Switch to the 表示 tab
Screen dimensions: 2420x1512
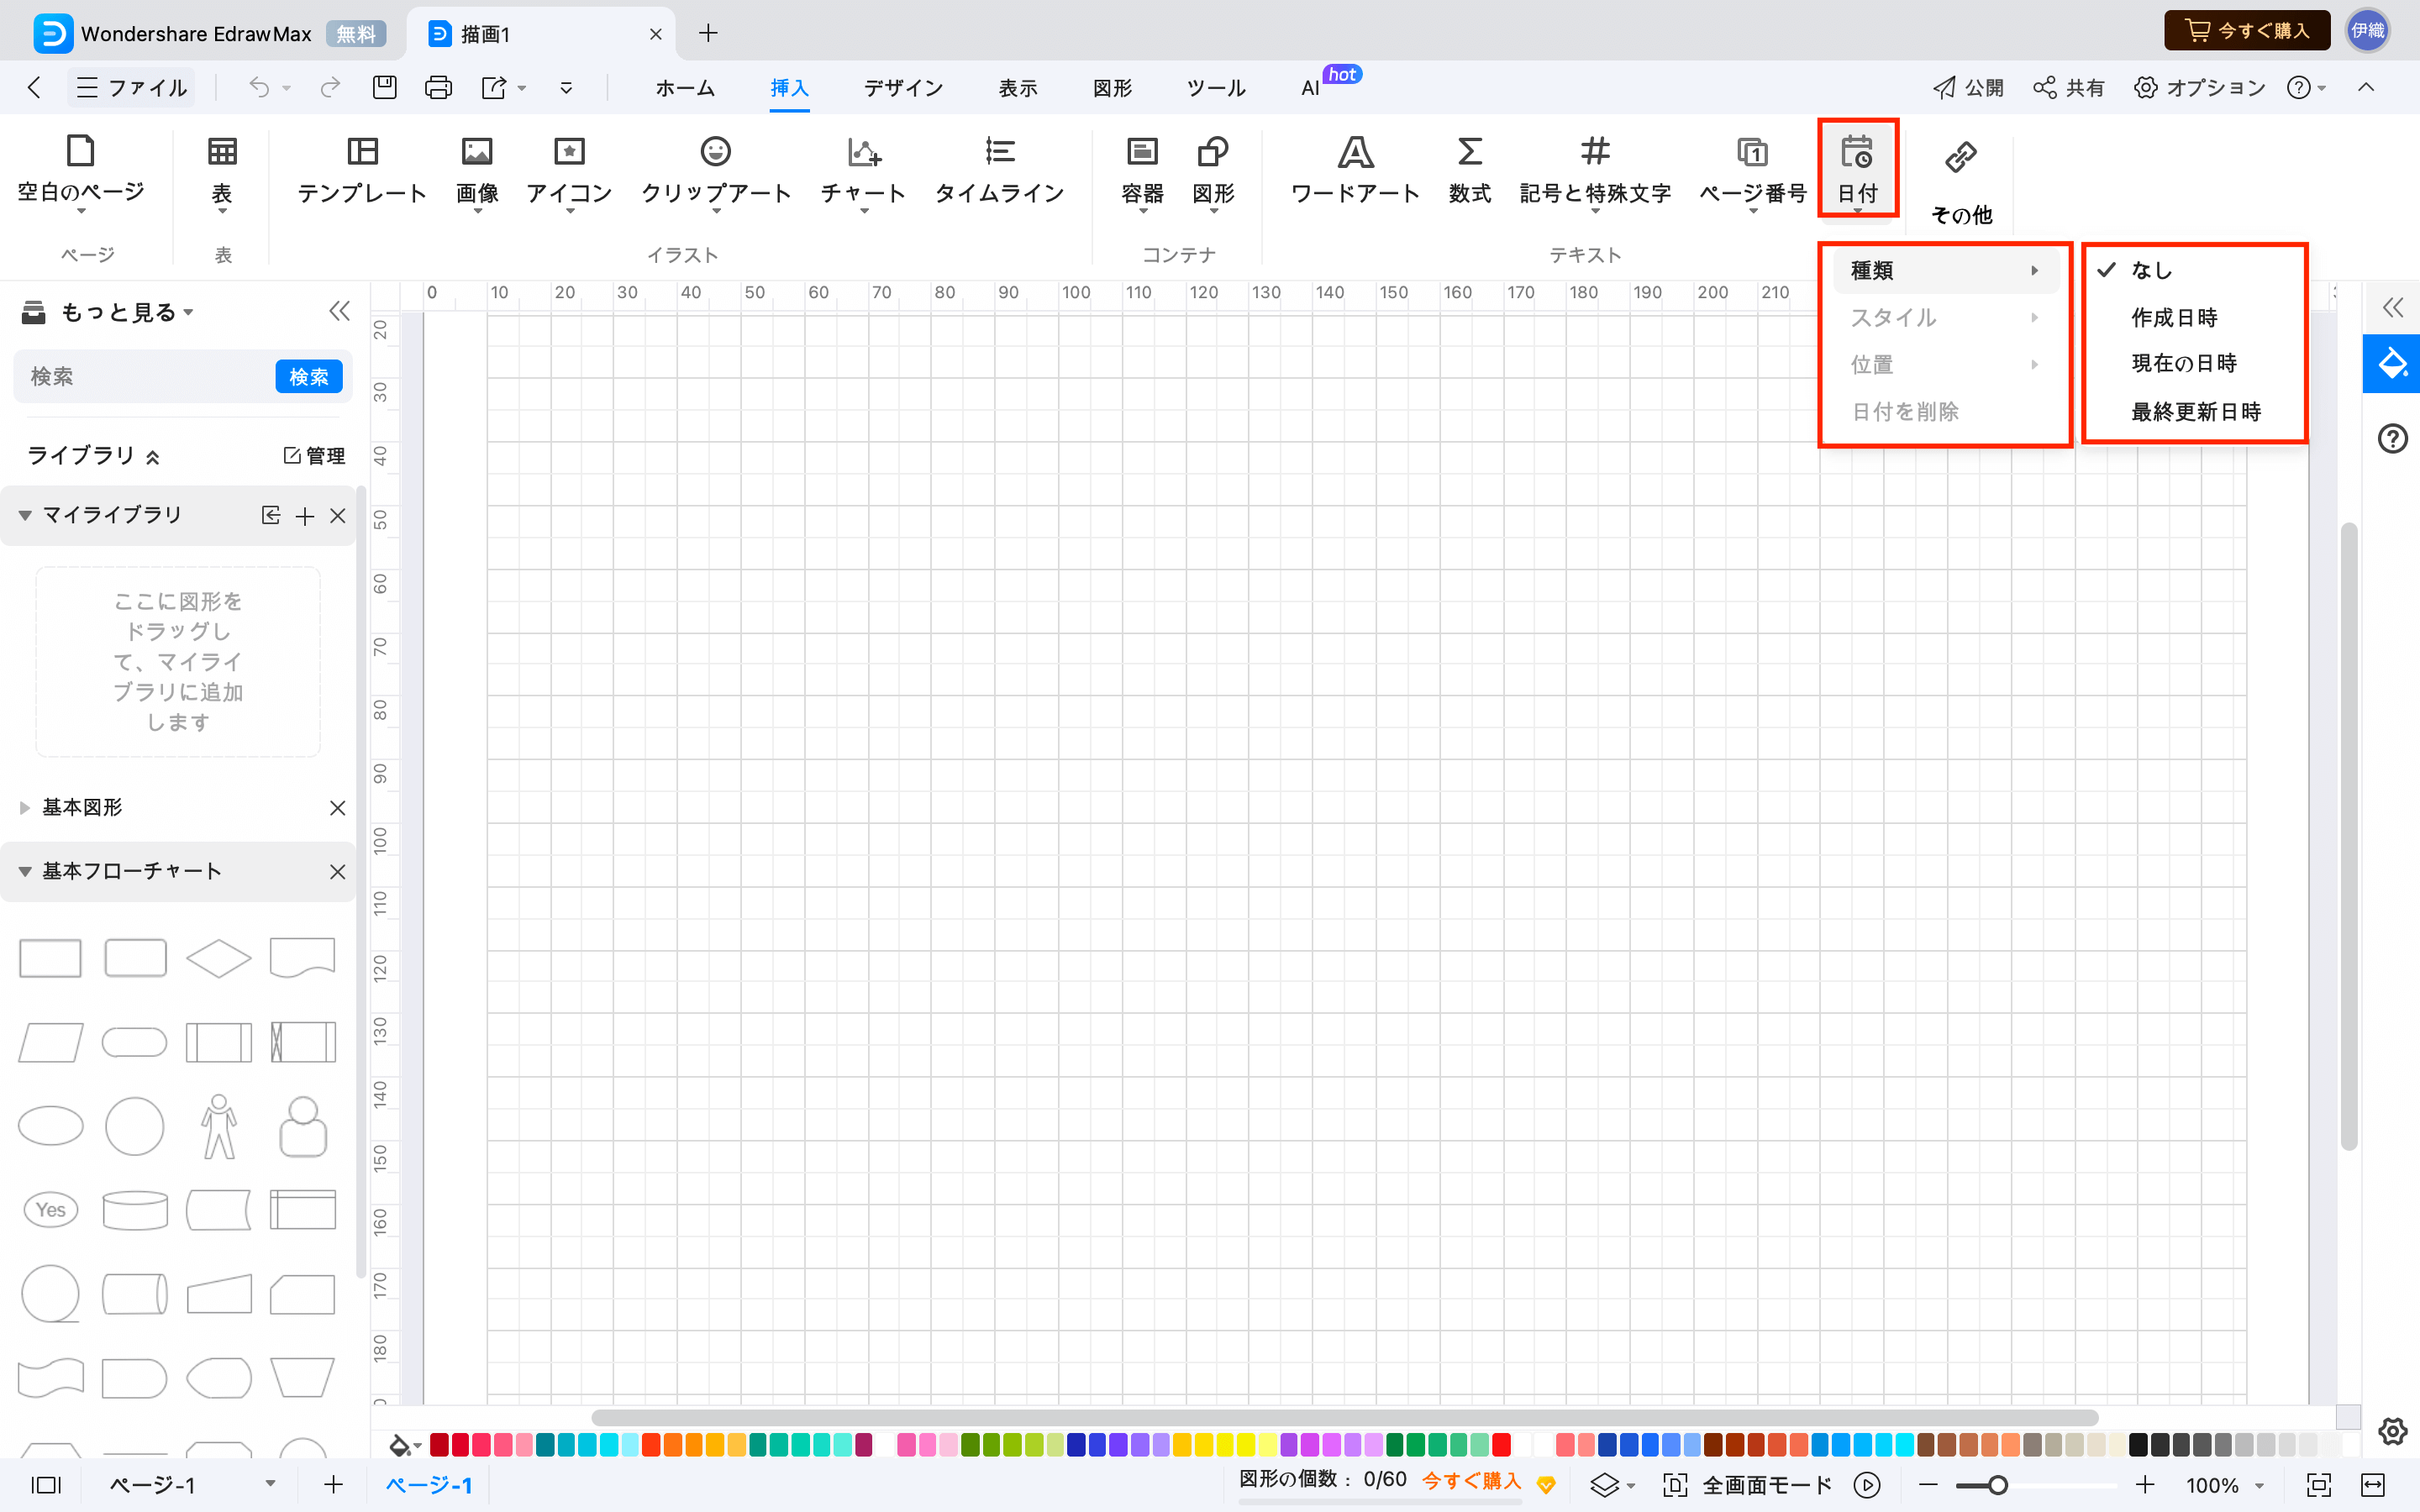coord(1018,88)
